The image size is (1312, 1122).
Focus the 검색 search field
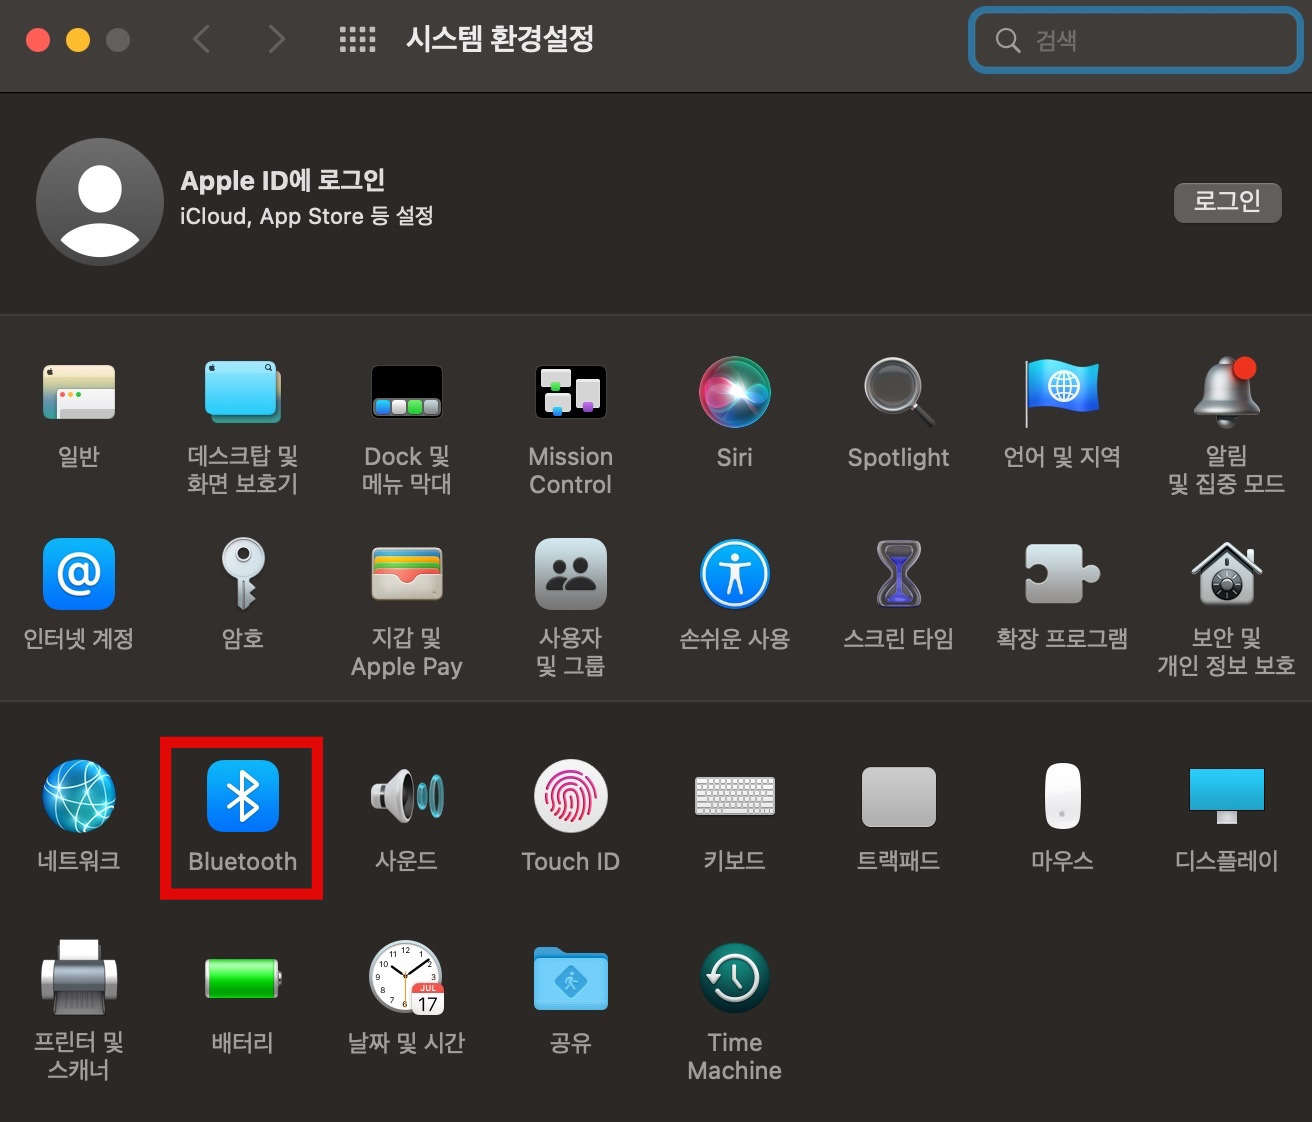point(1136,40)
